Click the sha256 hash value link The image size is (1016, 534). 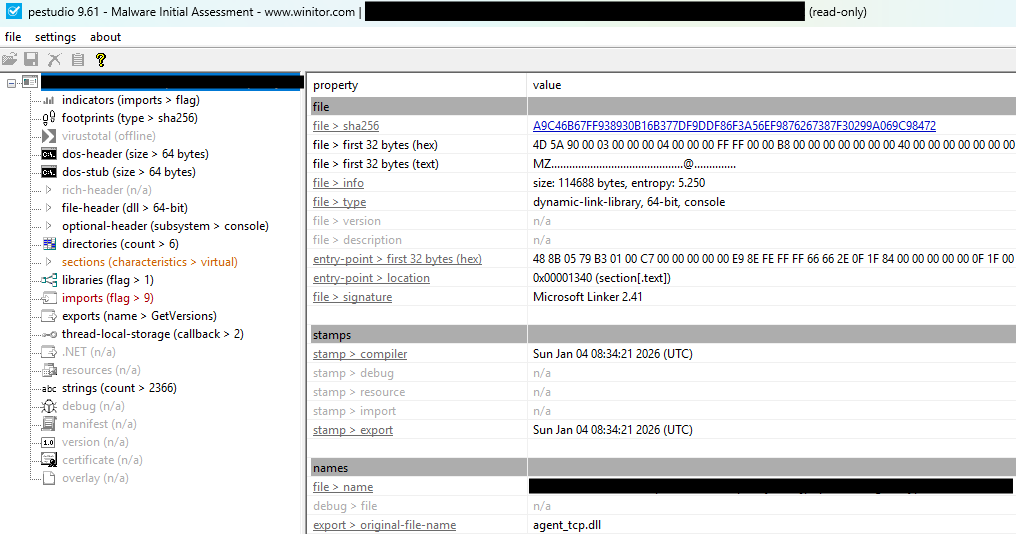click(734, 126)
